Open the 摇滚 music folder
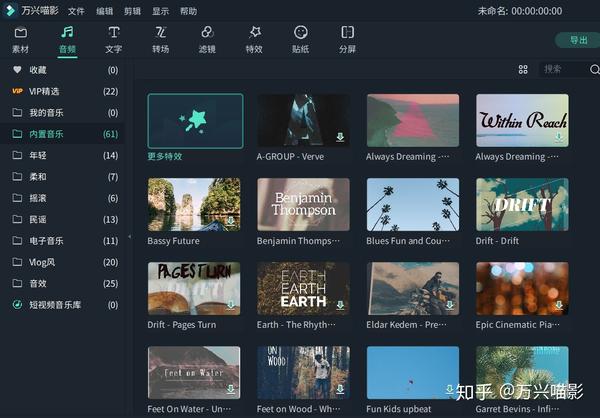The image size is (600, 418). pyautogui.click(x=62, y=198)
